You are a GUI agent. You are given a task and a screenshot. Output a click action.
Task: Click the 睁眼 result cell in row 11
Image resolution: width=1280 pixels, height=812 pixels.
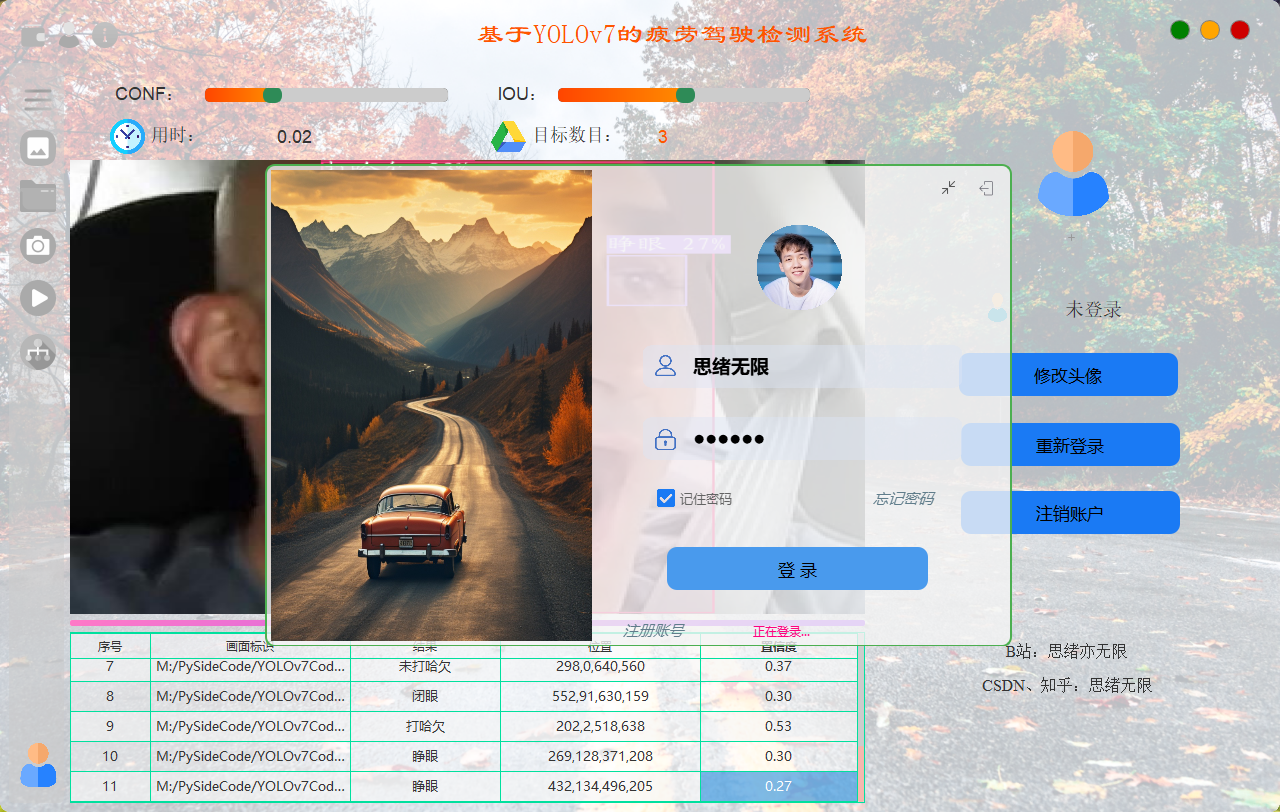click(425, 786)
